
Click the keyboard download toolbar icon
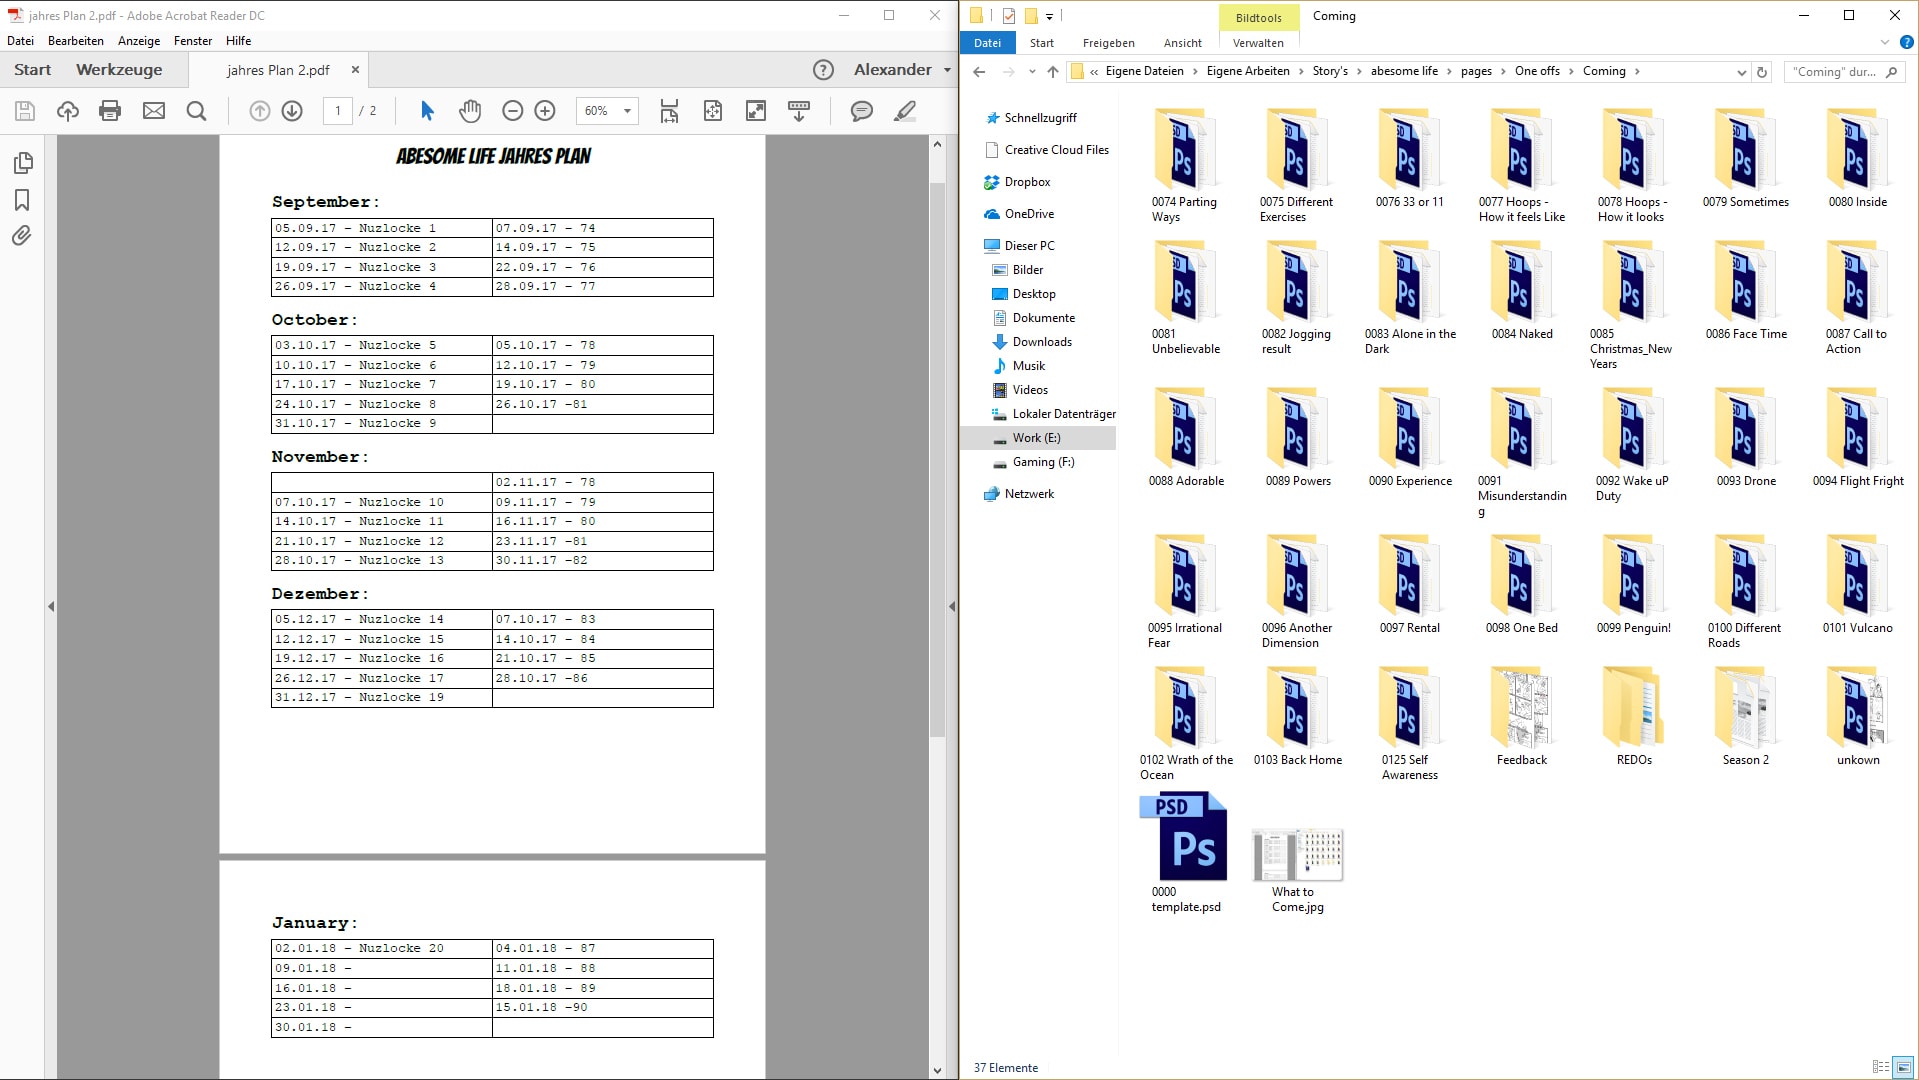[x=799, y=111]
